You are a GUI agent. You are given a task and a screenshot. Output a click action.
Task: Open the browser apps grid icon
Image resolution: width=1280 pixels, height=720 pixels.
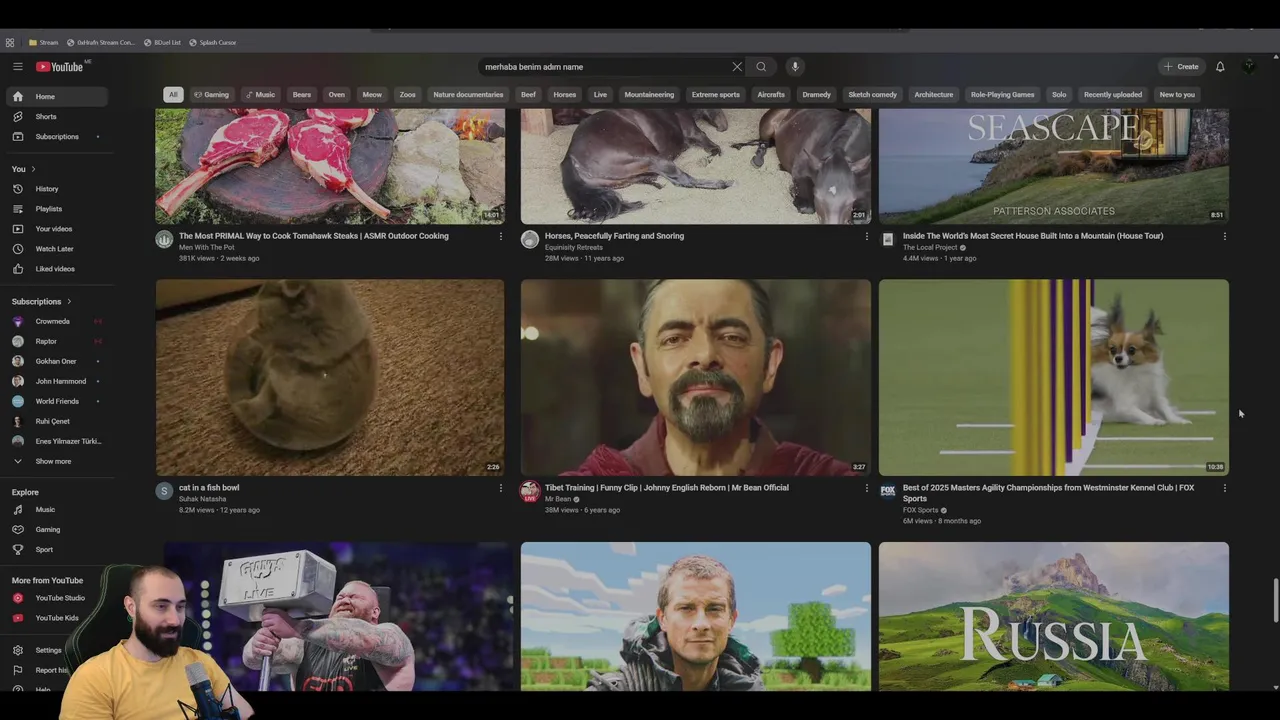click(x=10, y=43)
